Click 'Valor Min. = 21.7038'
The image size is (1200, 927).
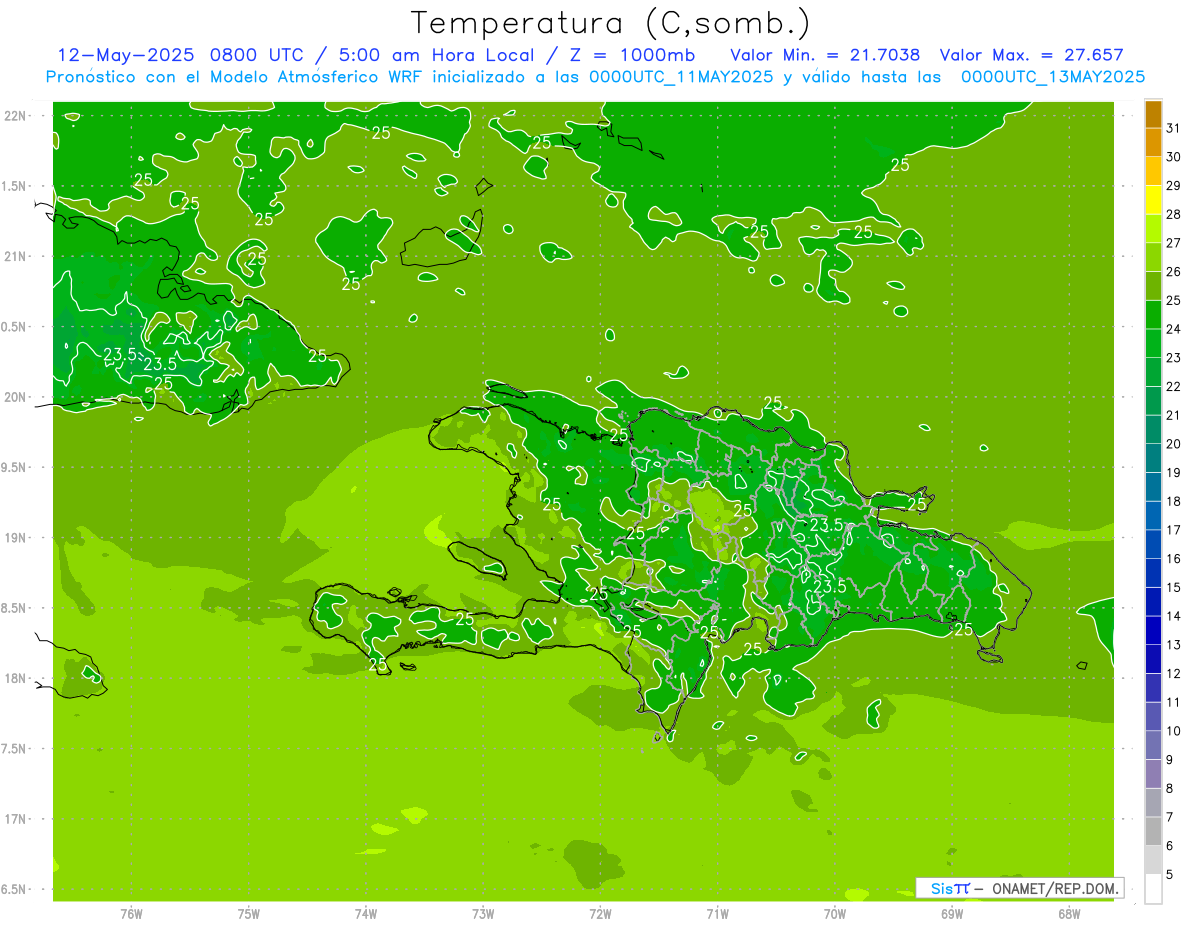(825, 55)
